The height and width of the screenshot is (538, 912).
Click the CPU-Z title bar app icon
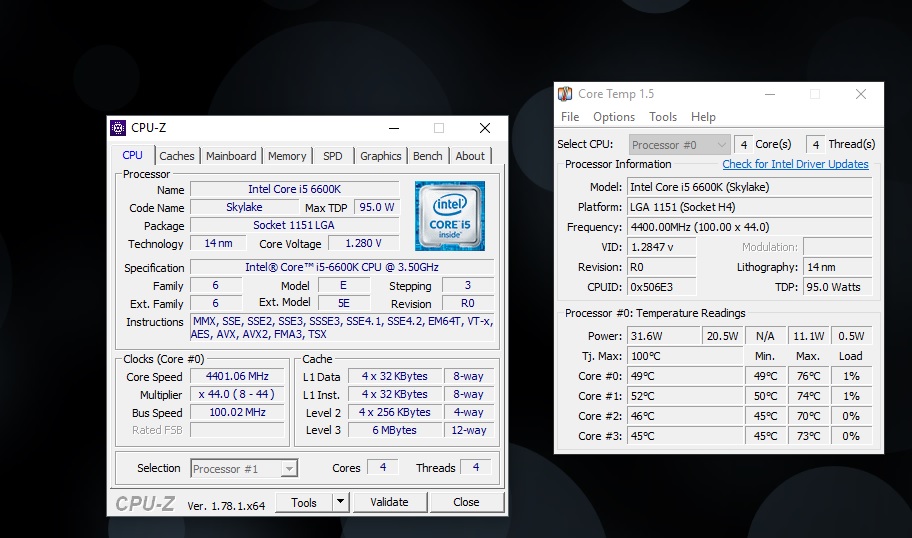click(x=118, y=127)
